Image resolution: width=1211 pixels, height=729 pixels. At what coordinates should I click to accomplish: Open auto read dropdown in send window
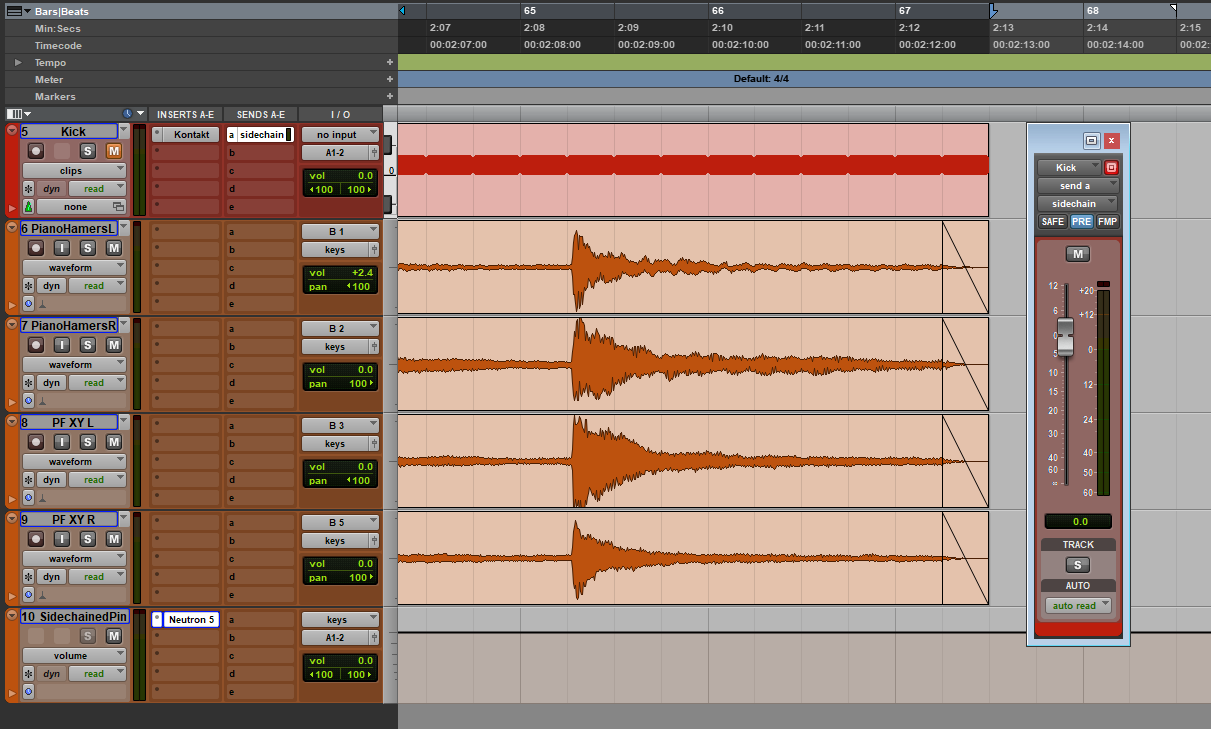[1078, 606]
